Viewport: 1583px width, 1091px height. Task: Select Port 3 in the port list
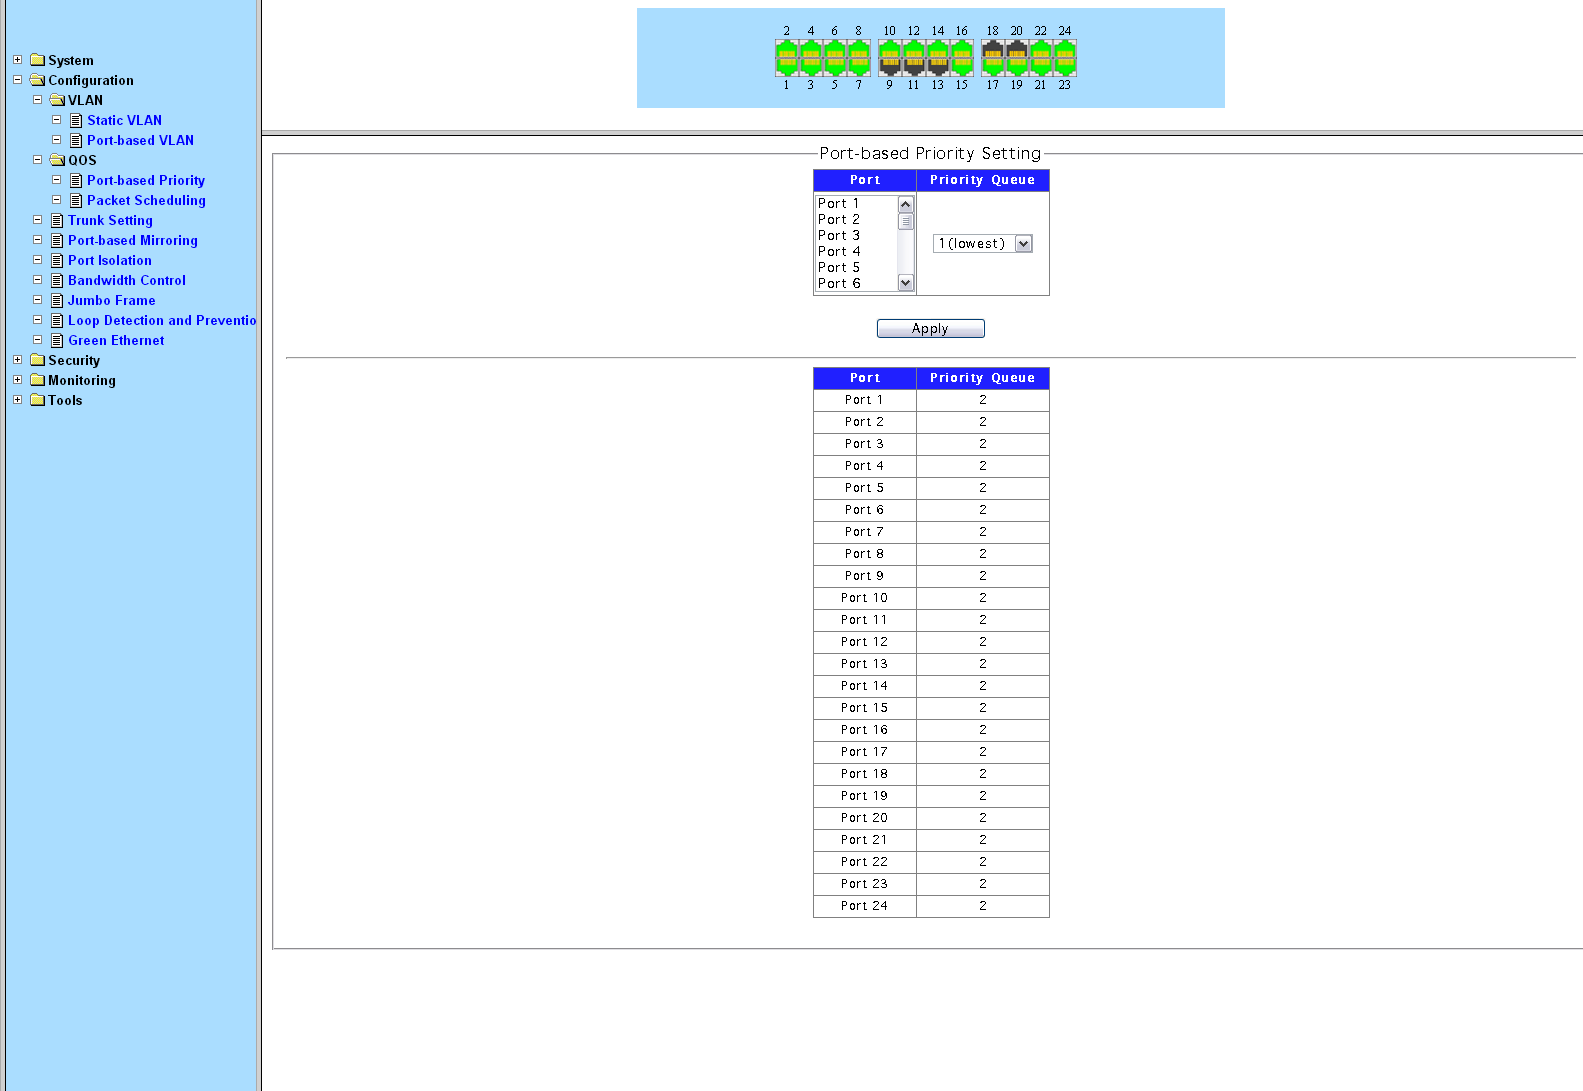point(839,236)
